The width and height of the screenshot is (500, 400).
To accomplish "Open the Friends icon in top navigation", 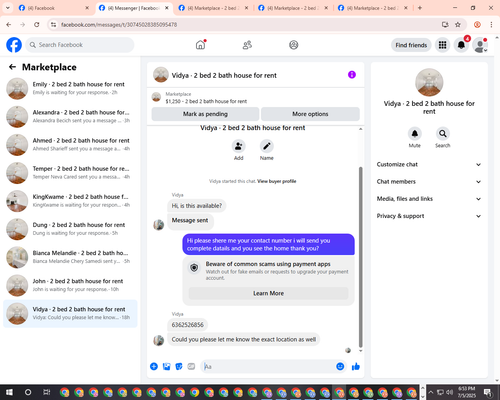I will tap(247, 45).
